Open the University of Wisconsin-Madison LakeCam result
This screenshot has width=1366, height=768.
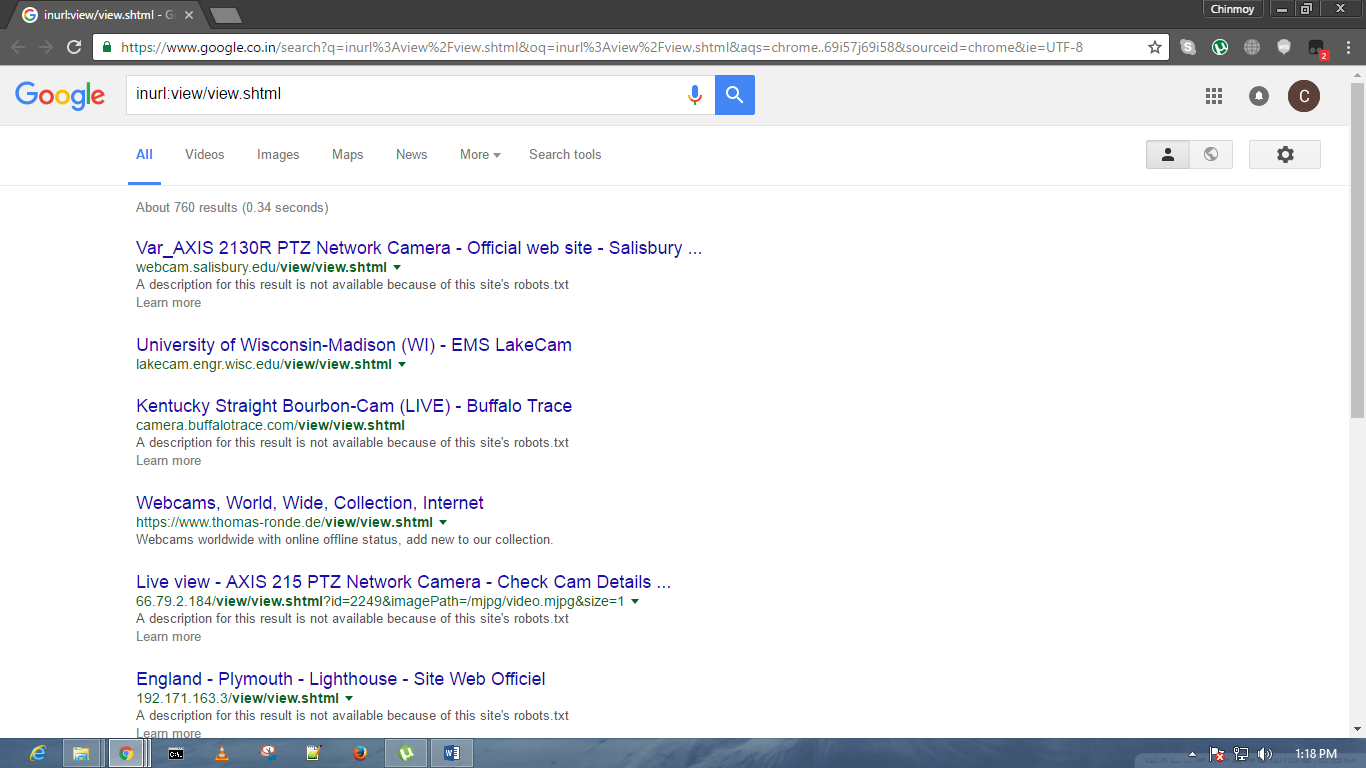pos(354,345)
